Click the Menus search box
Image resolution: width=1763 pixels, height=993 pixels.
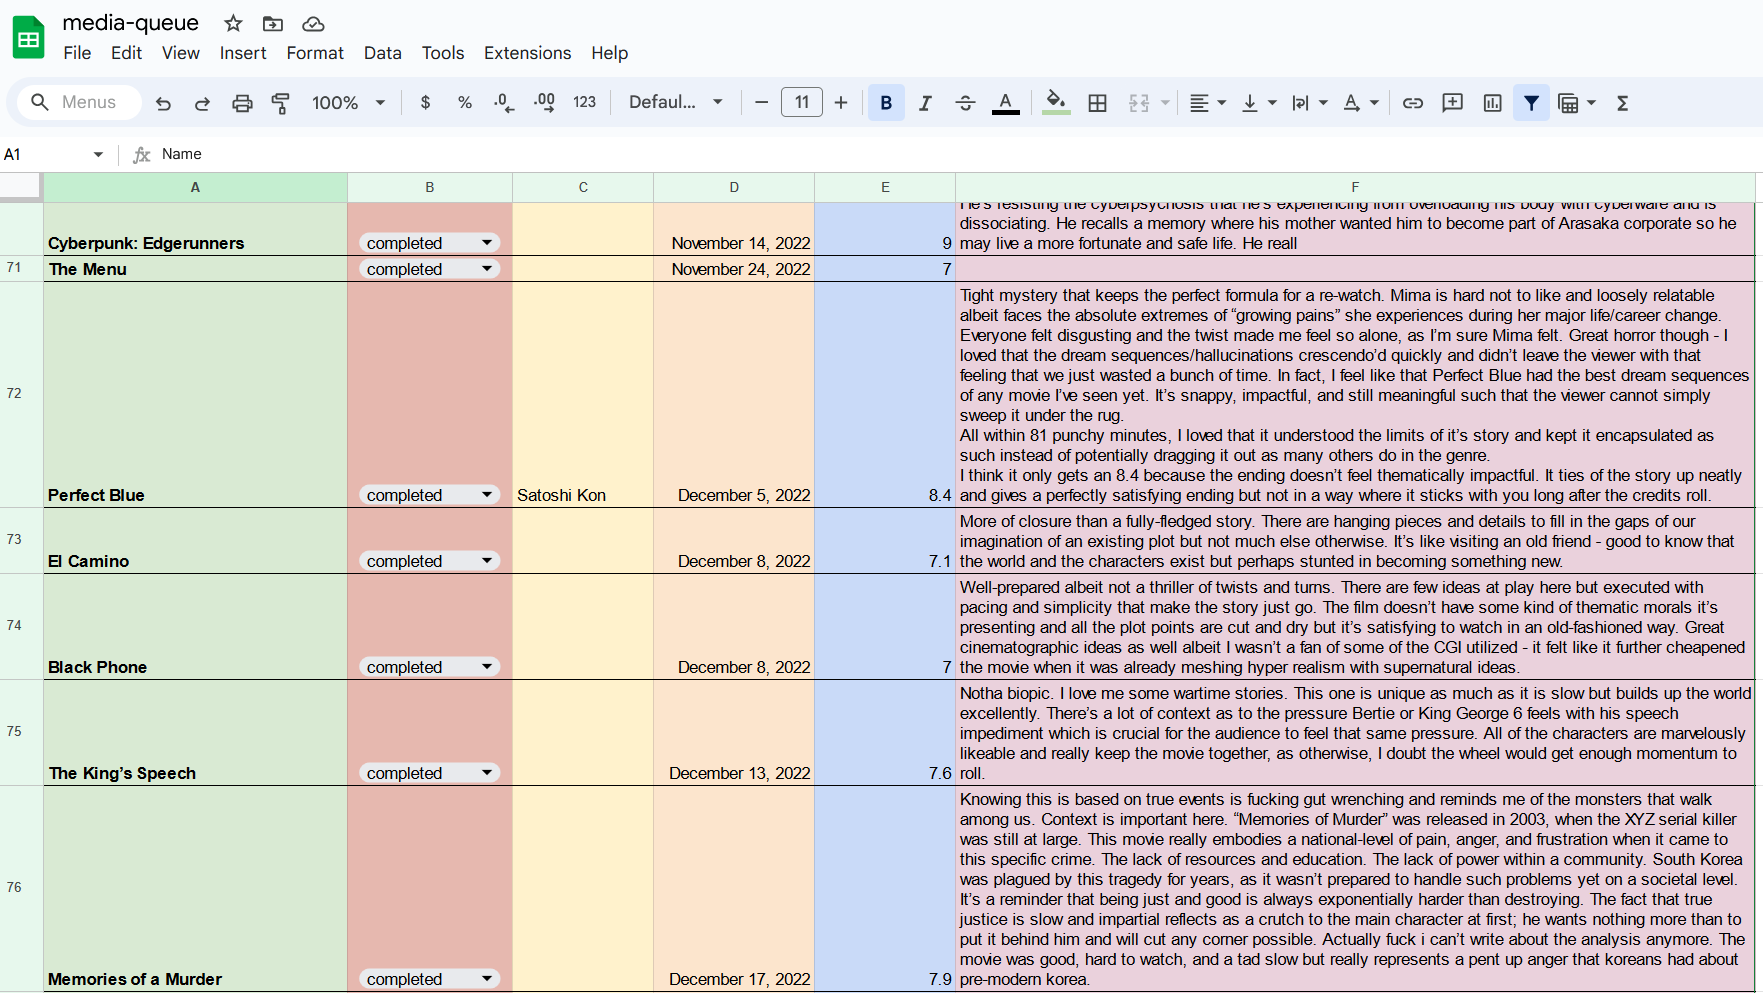click(x=79, y=102)
